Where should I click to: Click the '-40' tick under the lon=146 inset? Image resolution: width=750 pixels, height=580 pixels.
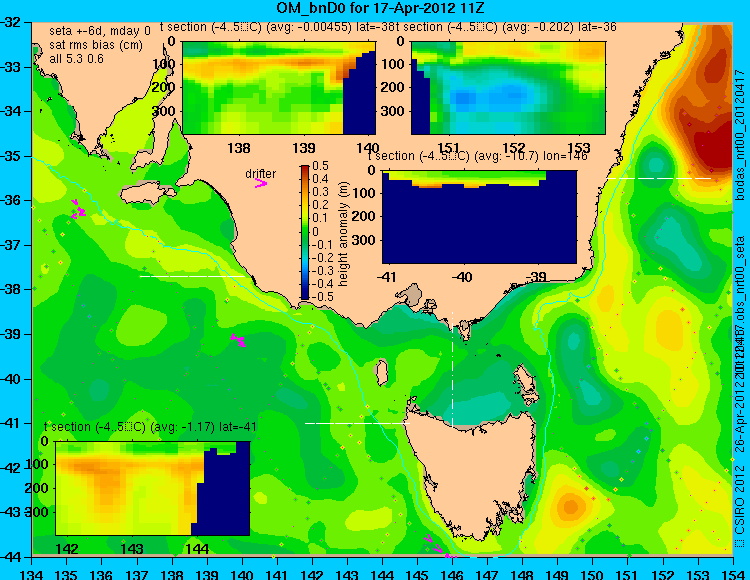pyautogui.click(x=462, y=276)
